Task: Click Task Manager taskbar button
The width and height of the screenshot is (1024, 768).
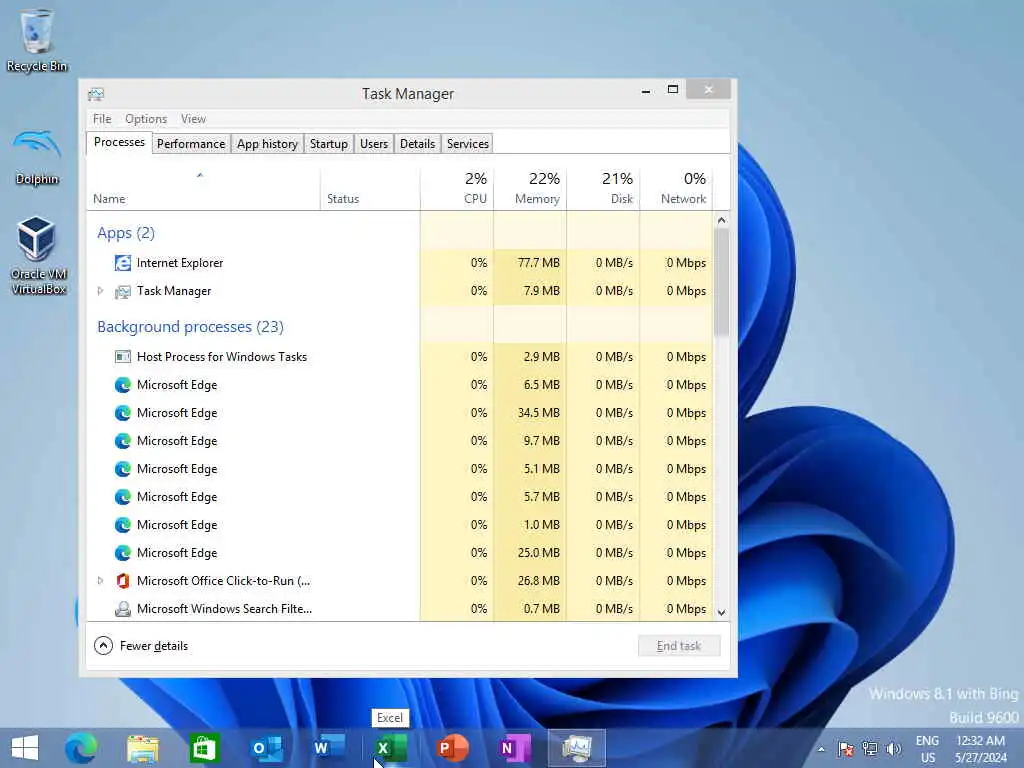Action: pos(576,748)
